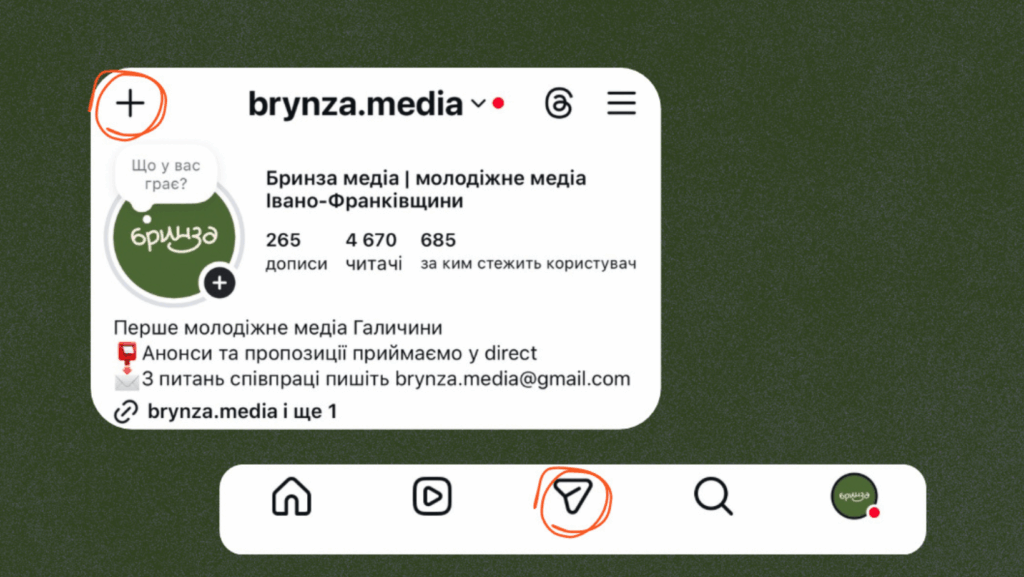The image size is (1024, 577).
Task: Open the Threads icon in the header
Action: tap(559, 103)
